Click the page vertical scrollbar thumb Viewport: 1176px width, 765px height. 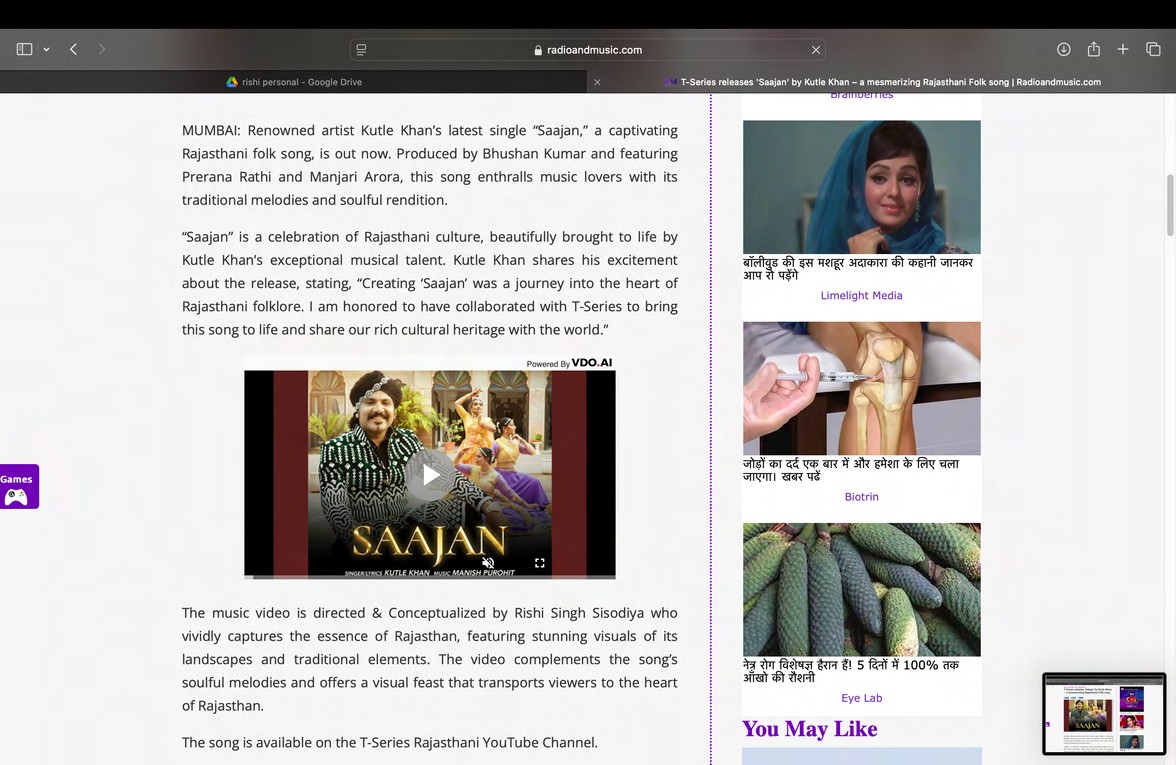tap(1170, 206)
